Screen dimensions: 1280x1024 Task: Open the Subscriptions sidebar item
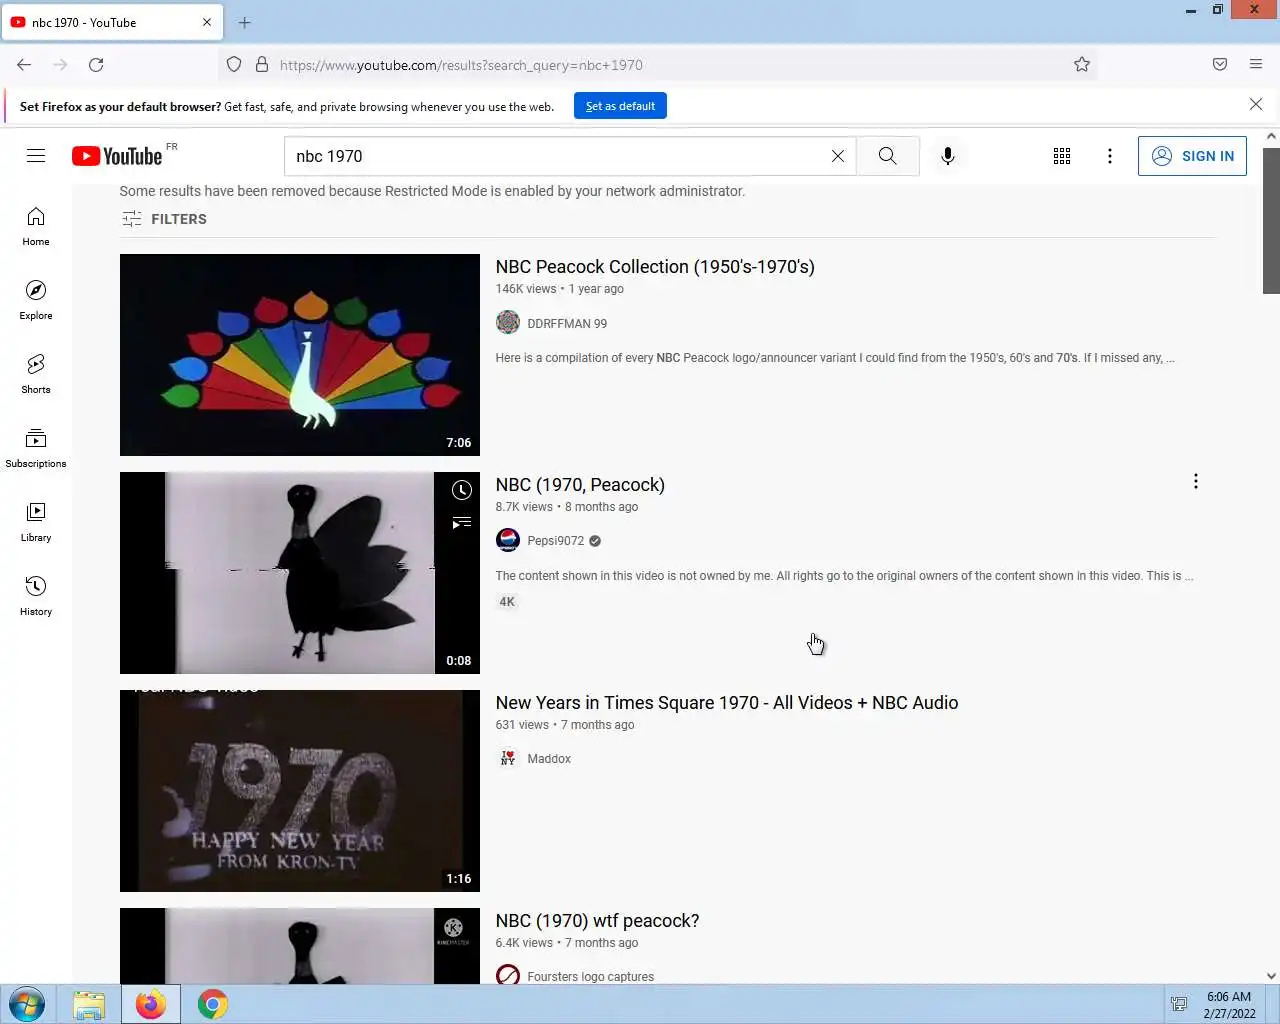(x=36, y=449)
